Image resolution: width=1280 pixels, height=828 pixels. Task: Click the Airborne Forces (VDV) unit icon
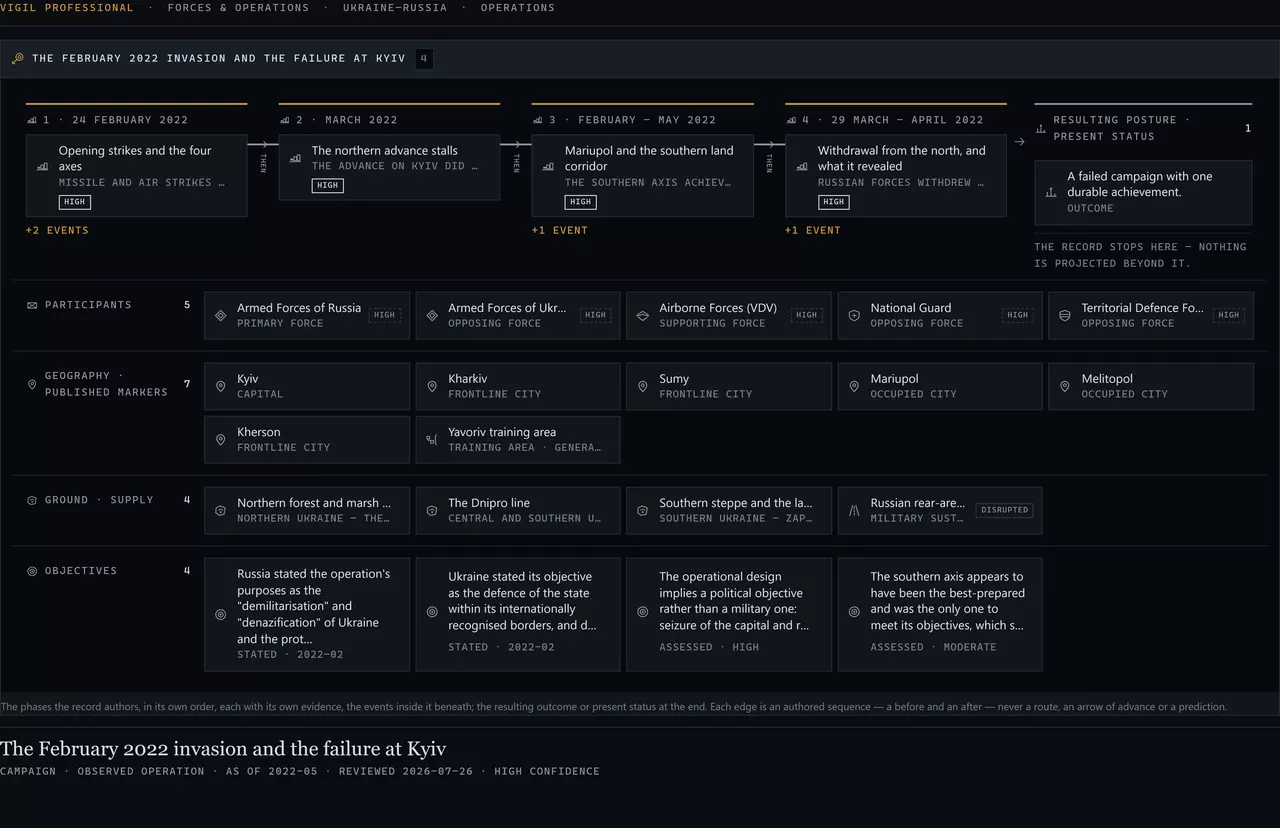coord(643,315)
